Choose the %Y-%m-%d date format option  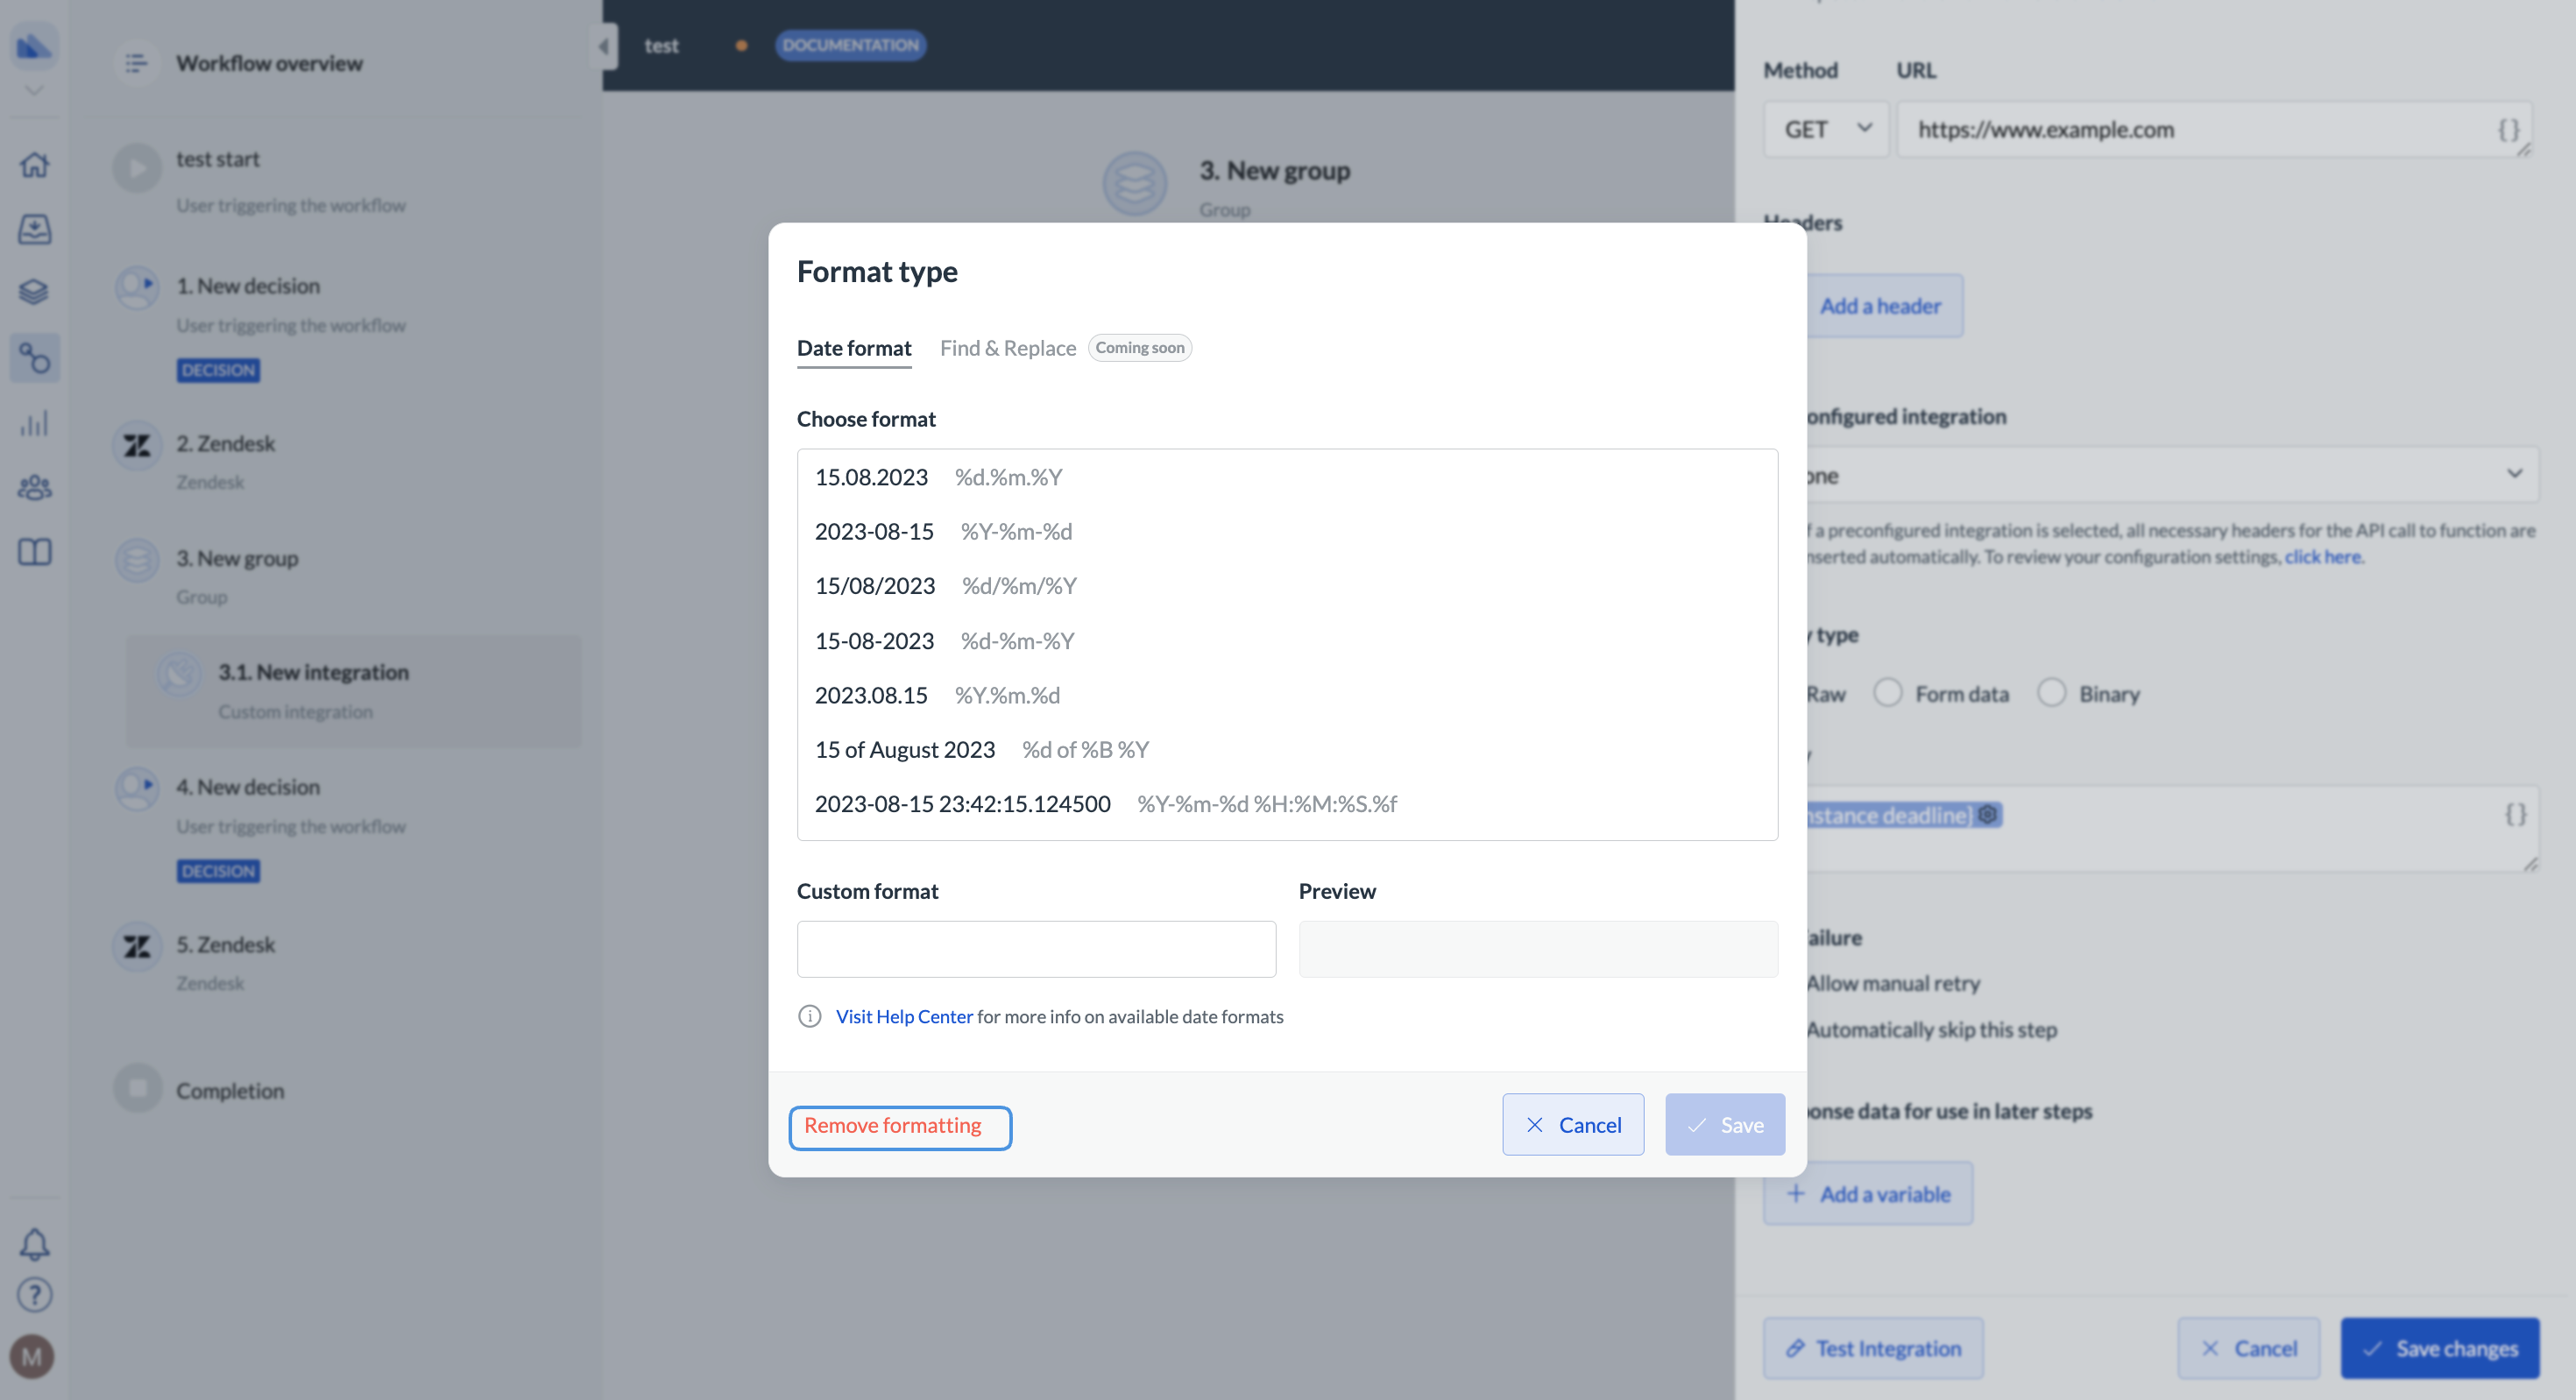(x=943, y=531)
